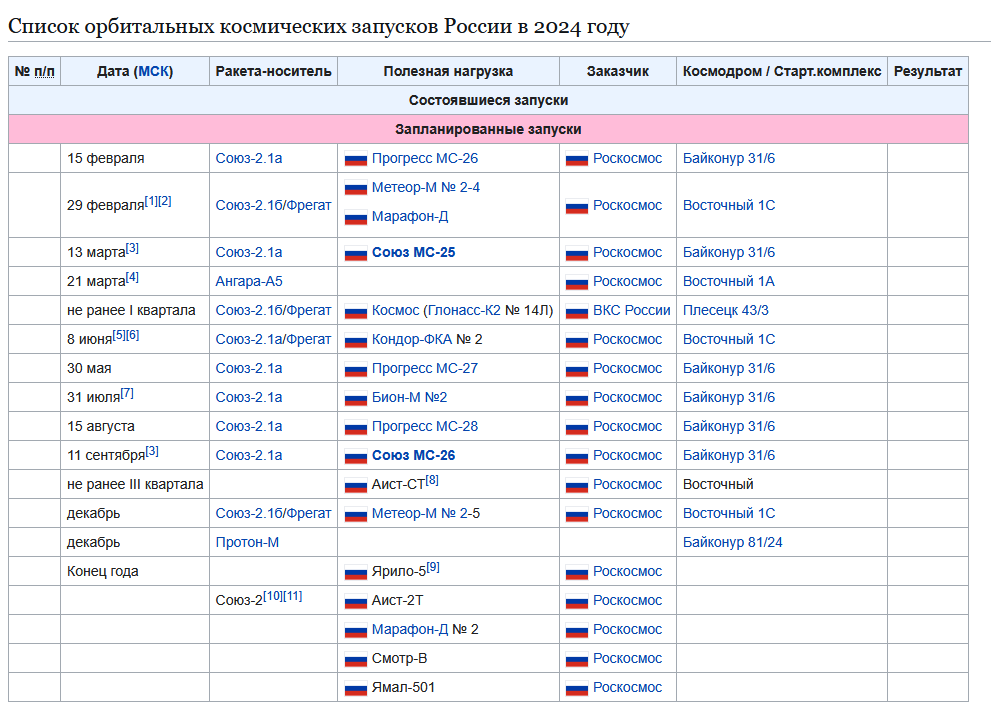Open the Протон-М rocket link
This screenshot has width=991, height=711.
[247, 542]
